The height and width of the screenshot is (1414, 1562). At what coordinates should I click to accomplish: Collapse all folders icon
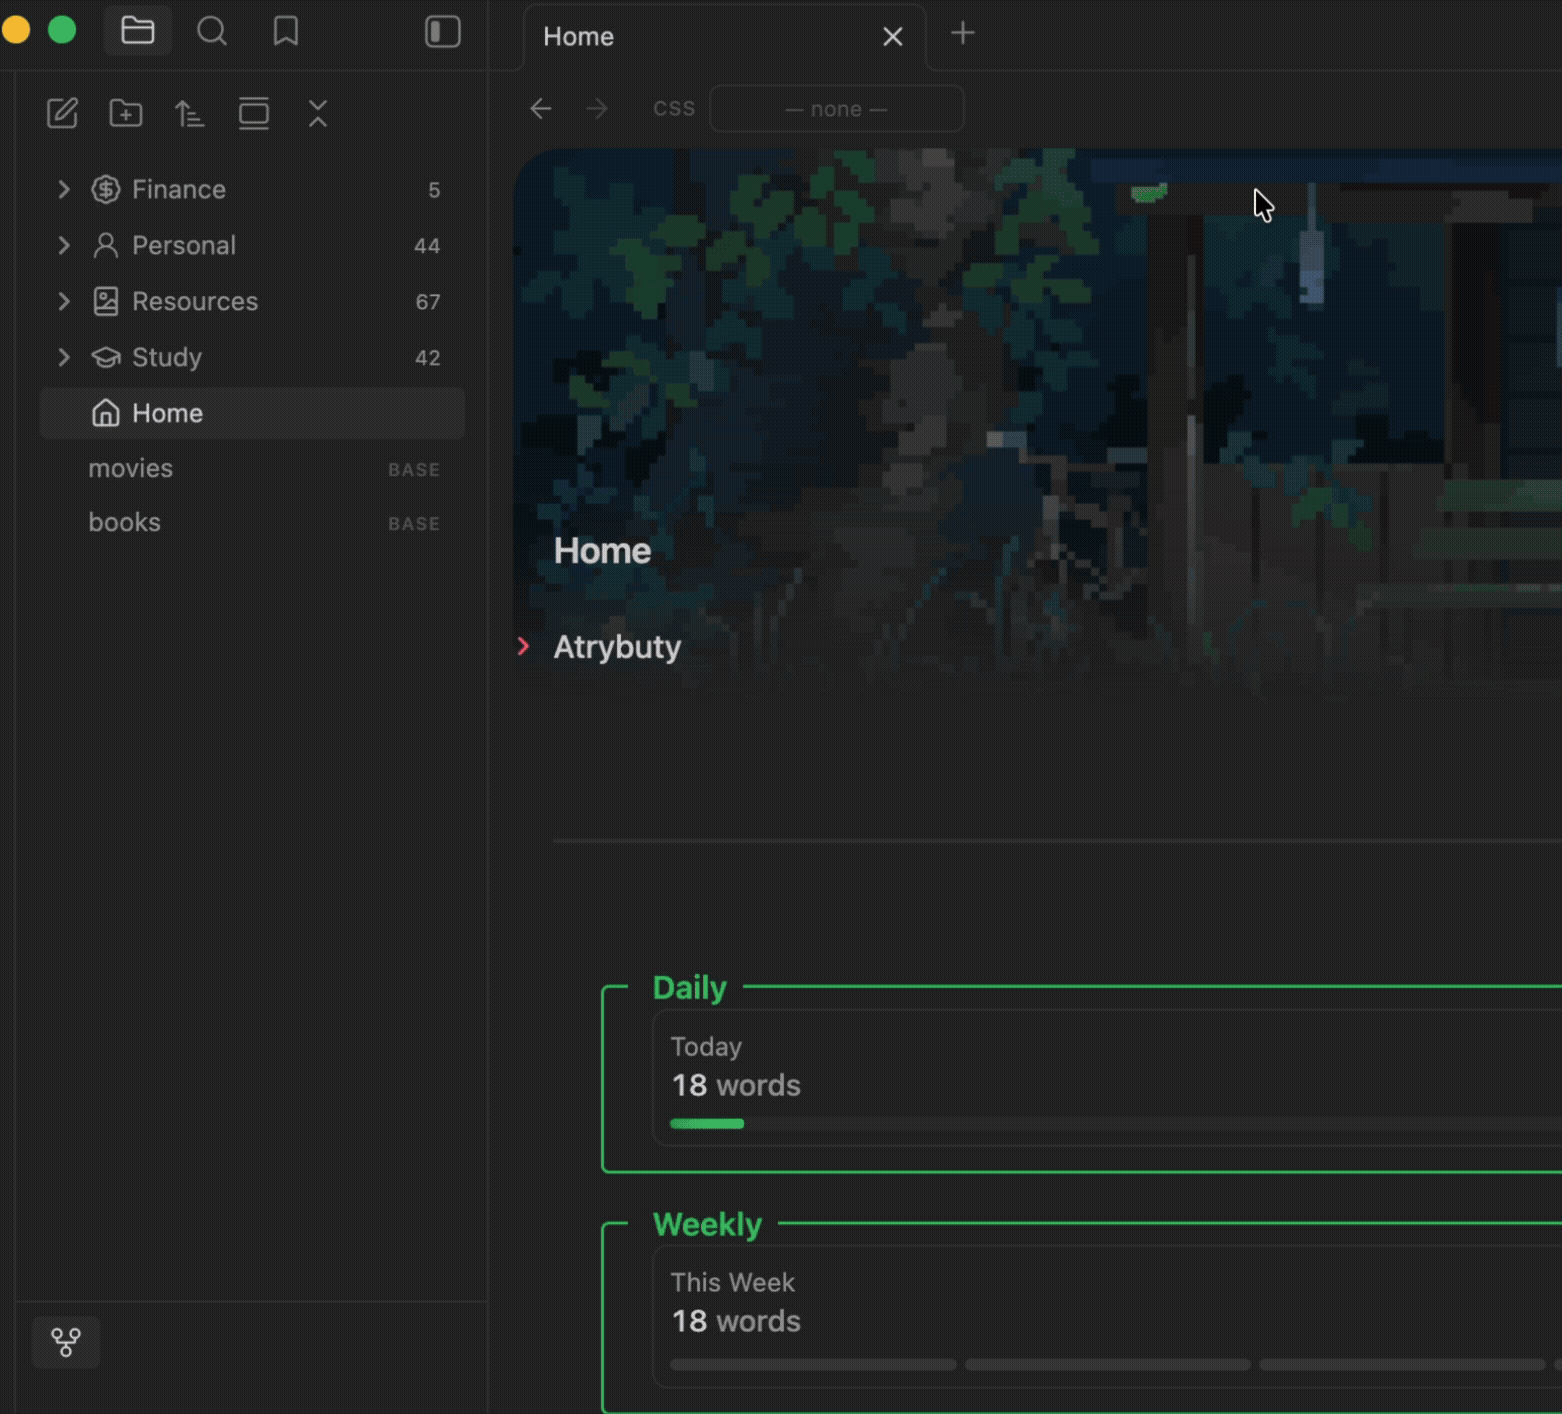point(318,113)
